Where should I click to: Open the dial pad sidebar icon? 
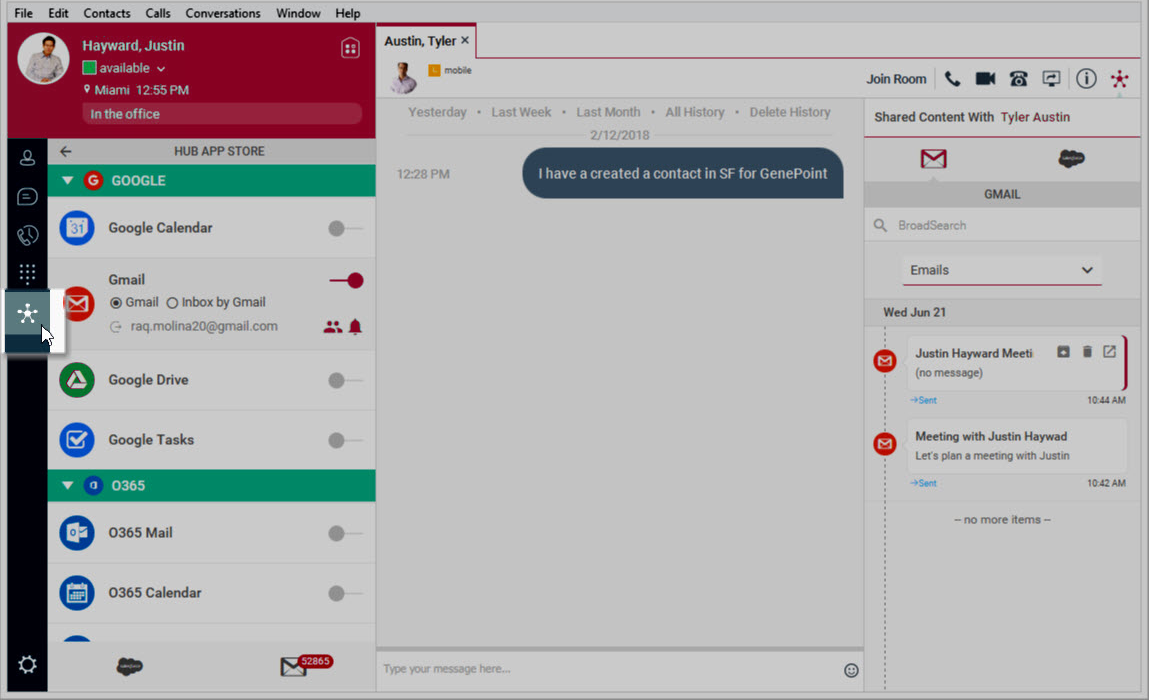pos(27,274)
